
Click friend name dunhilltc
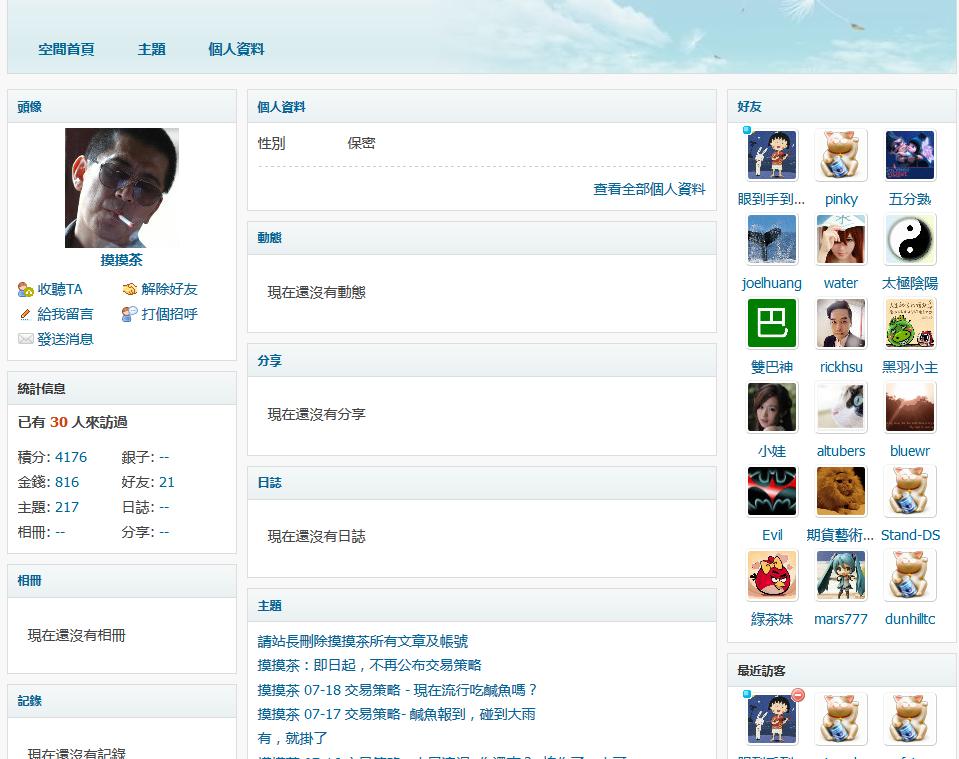point(909,619)
